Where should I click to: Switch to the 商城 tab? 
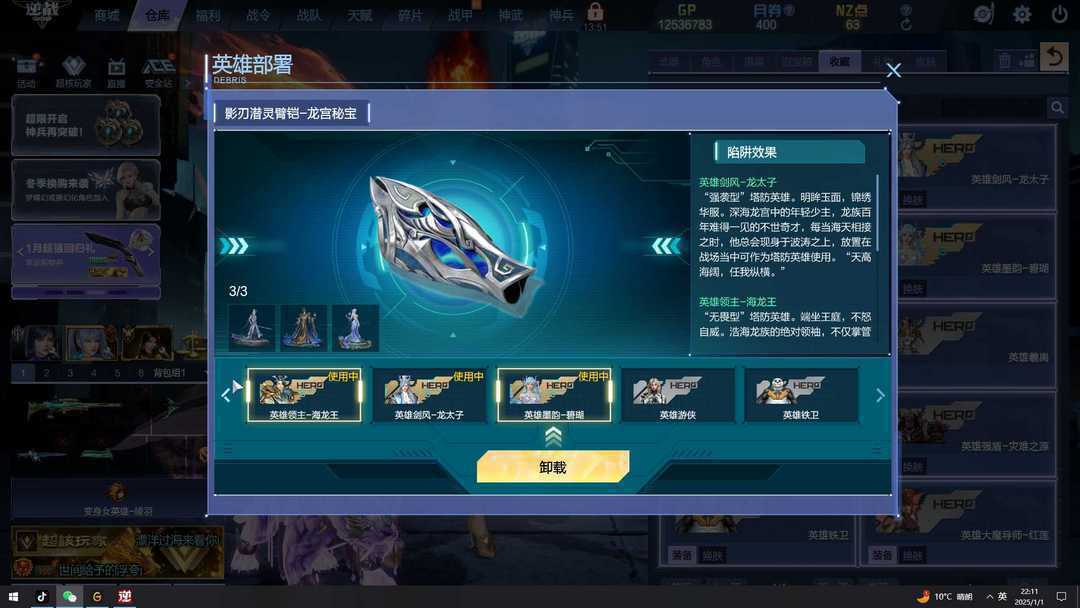click(x=107, y=15)
